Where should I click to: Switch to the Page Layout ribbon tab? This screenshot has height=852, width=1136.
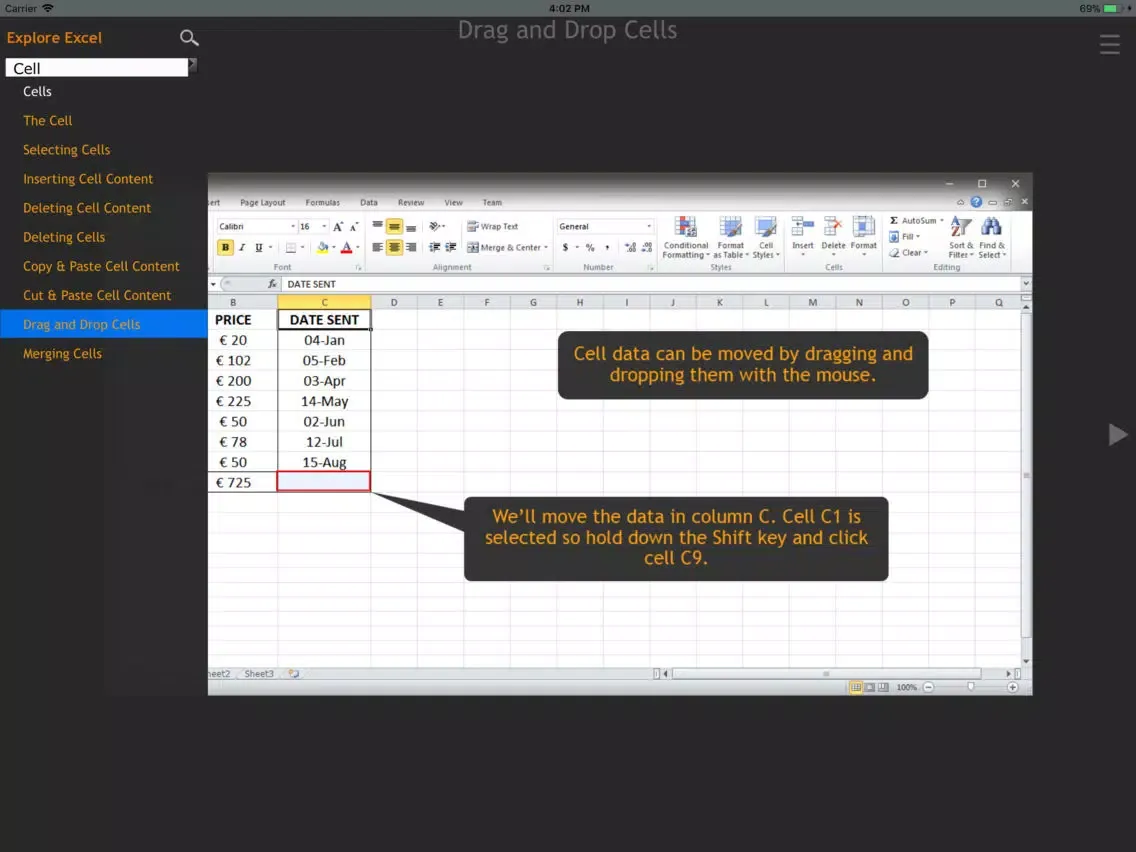(262, 203)
